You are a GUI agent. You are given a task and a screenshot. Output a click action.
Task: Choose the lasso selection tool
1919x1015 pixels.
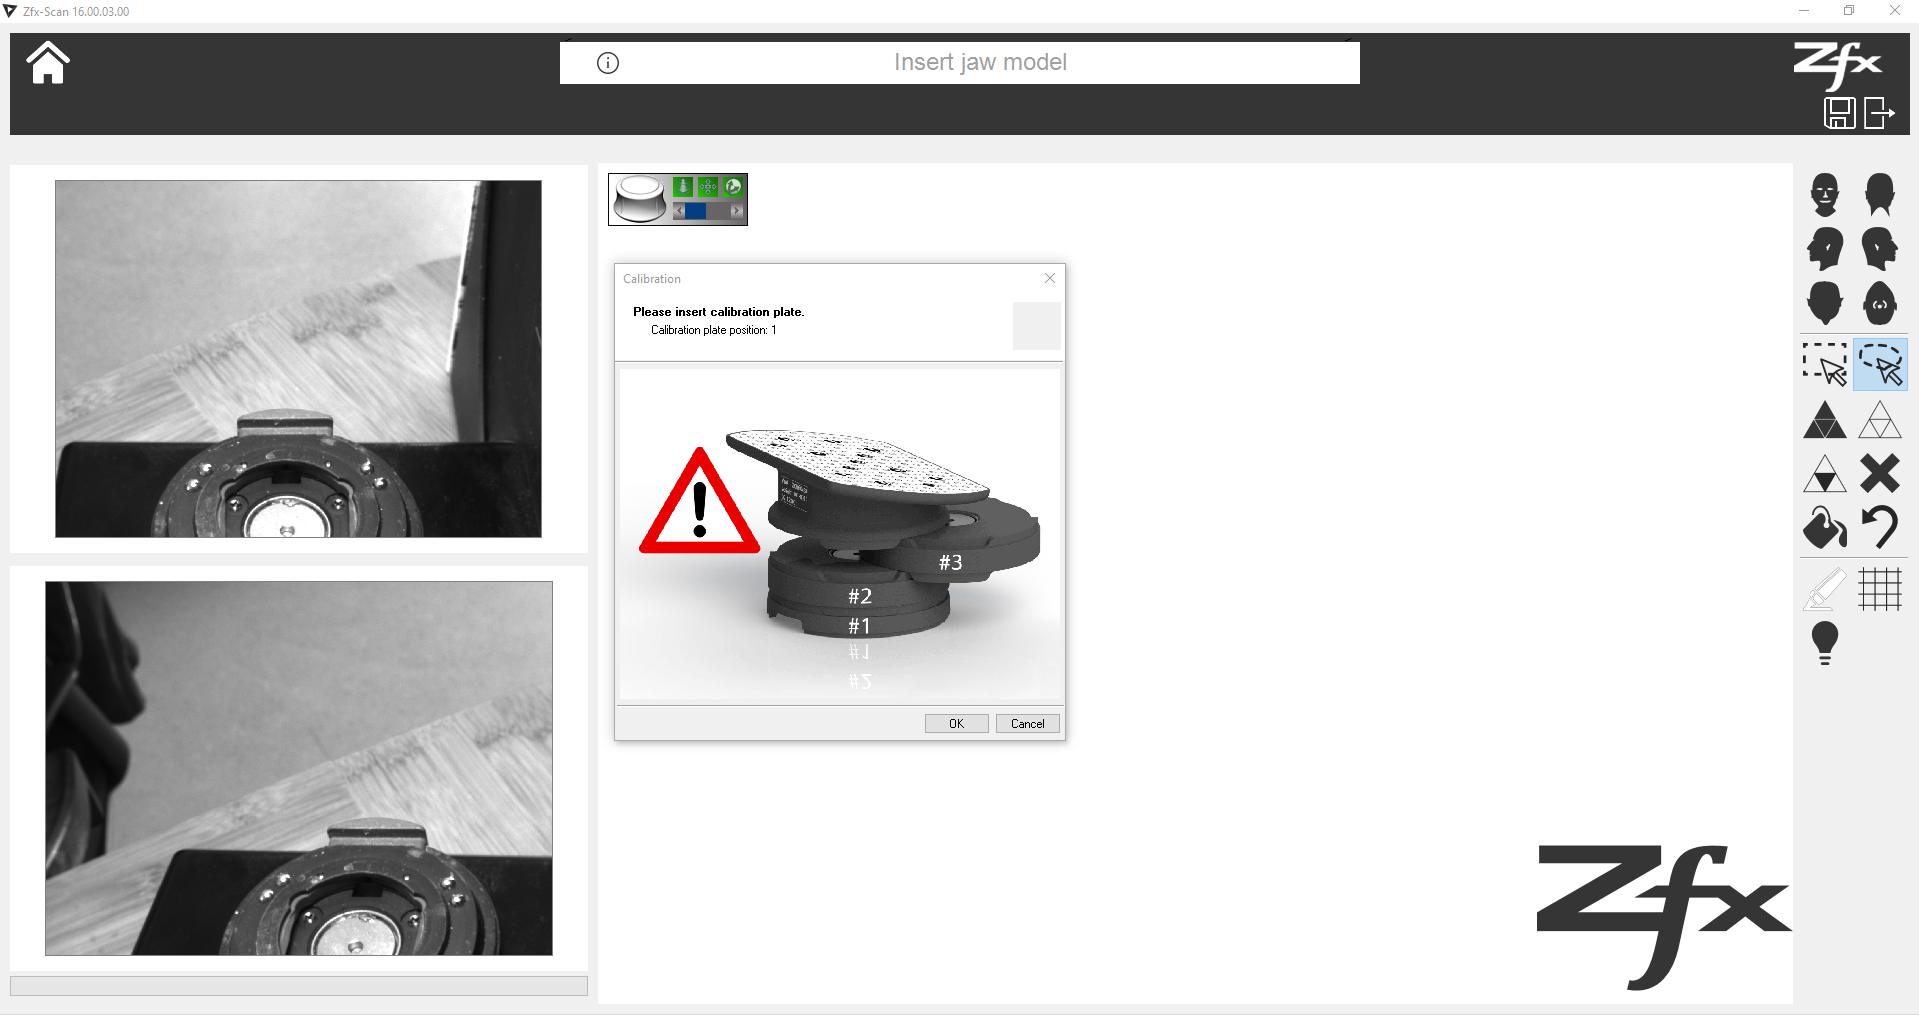[x=1880, y=365]
